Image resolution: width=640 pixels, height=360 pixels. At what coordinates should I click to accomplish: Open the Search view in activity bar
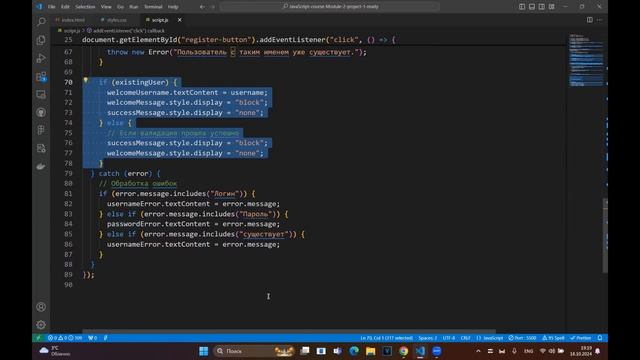pyautogui.click(x=41, y=22)
